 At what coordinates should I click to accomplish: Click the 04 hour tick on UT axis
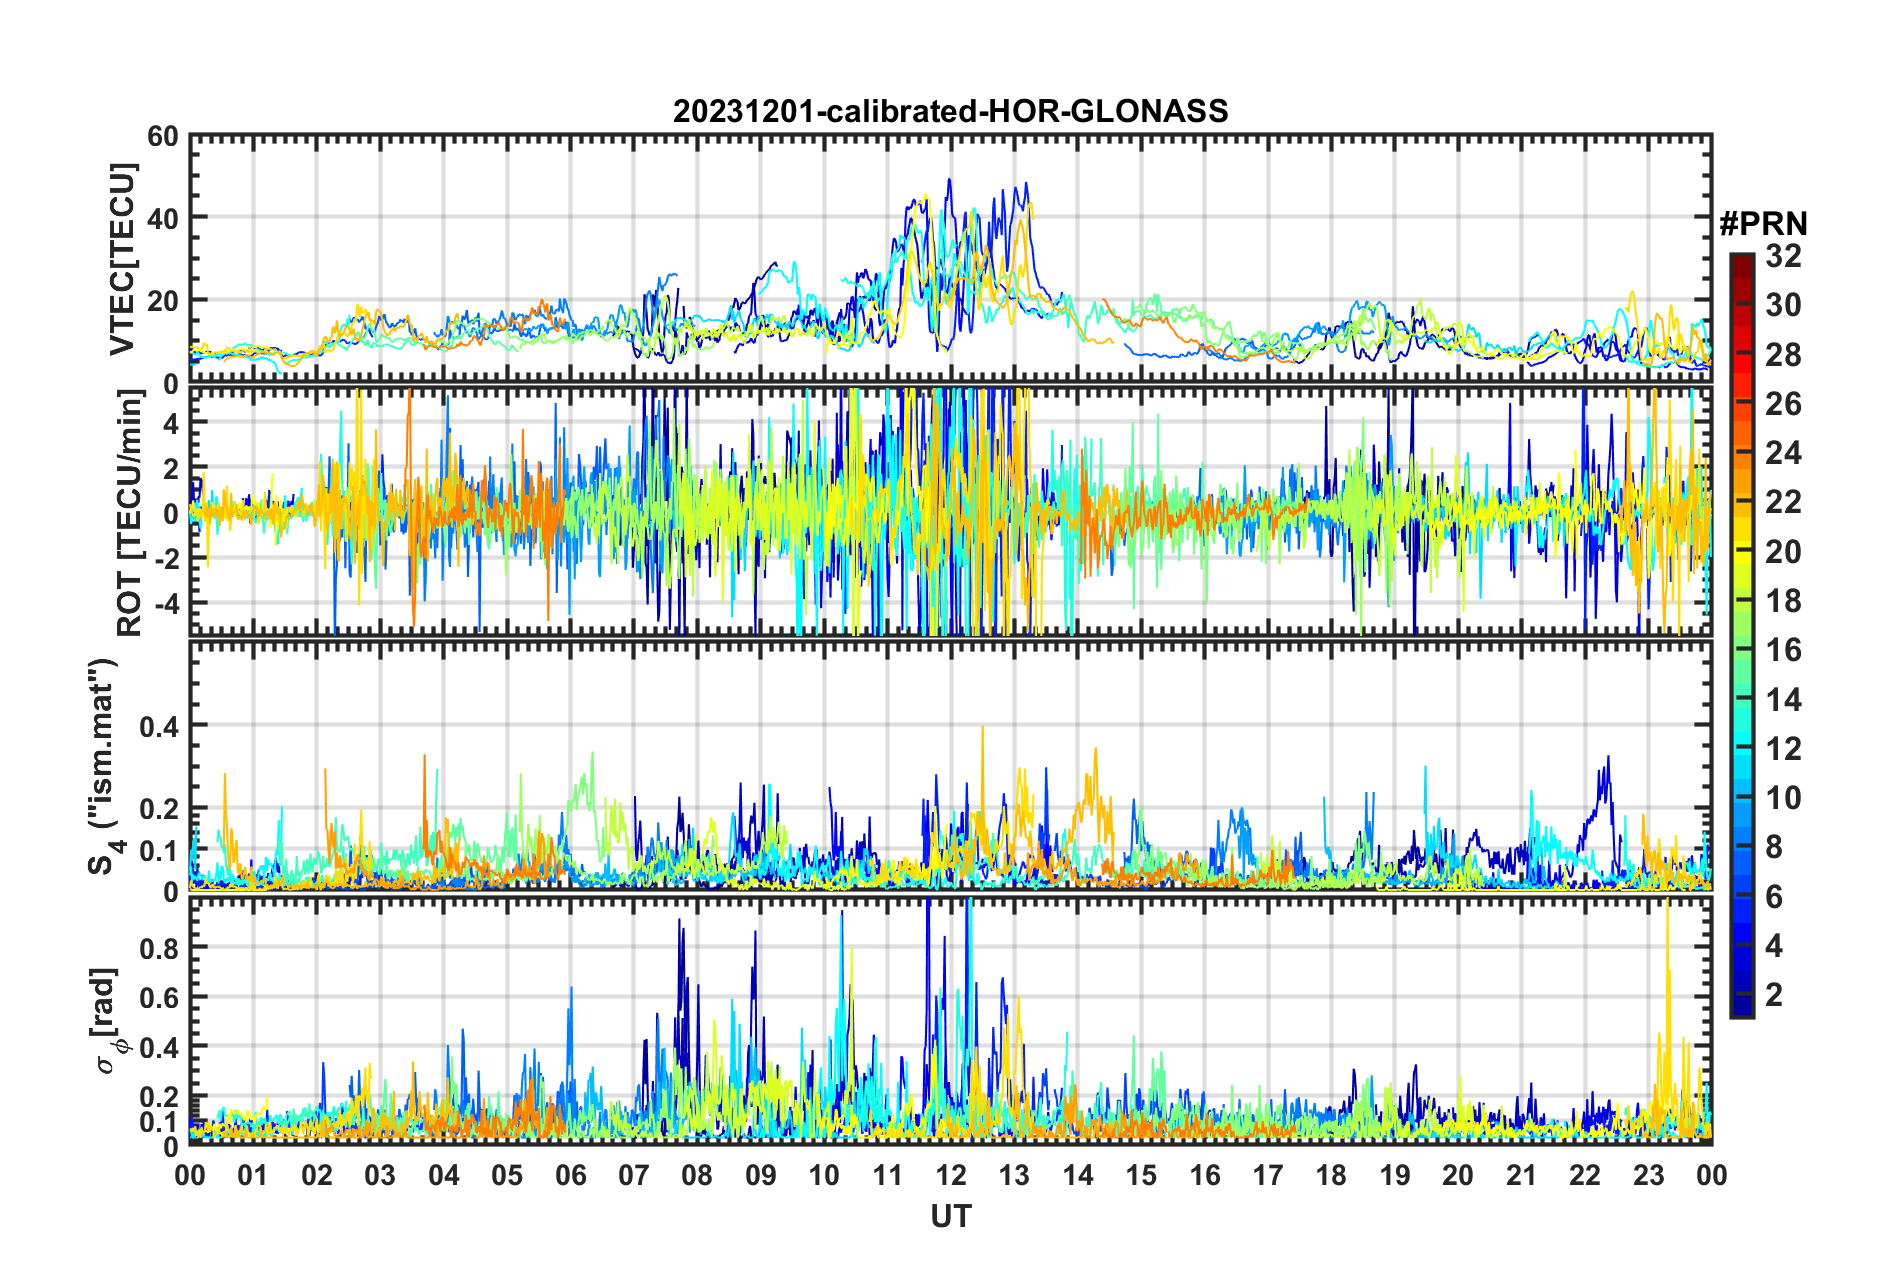point(444,1175)
